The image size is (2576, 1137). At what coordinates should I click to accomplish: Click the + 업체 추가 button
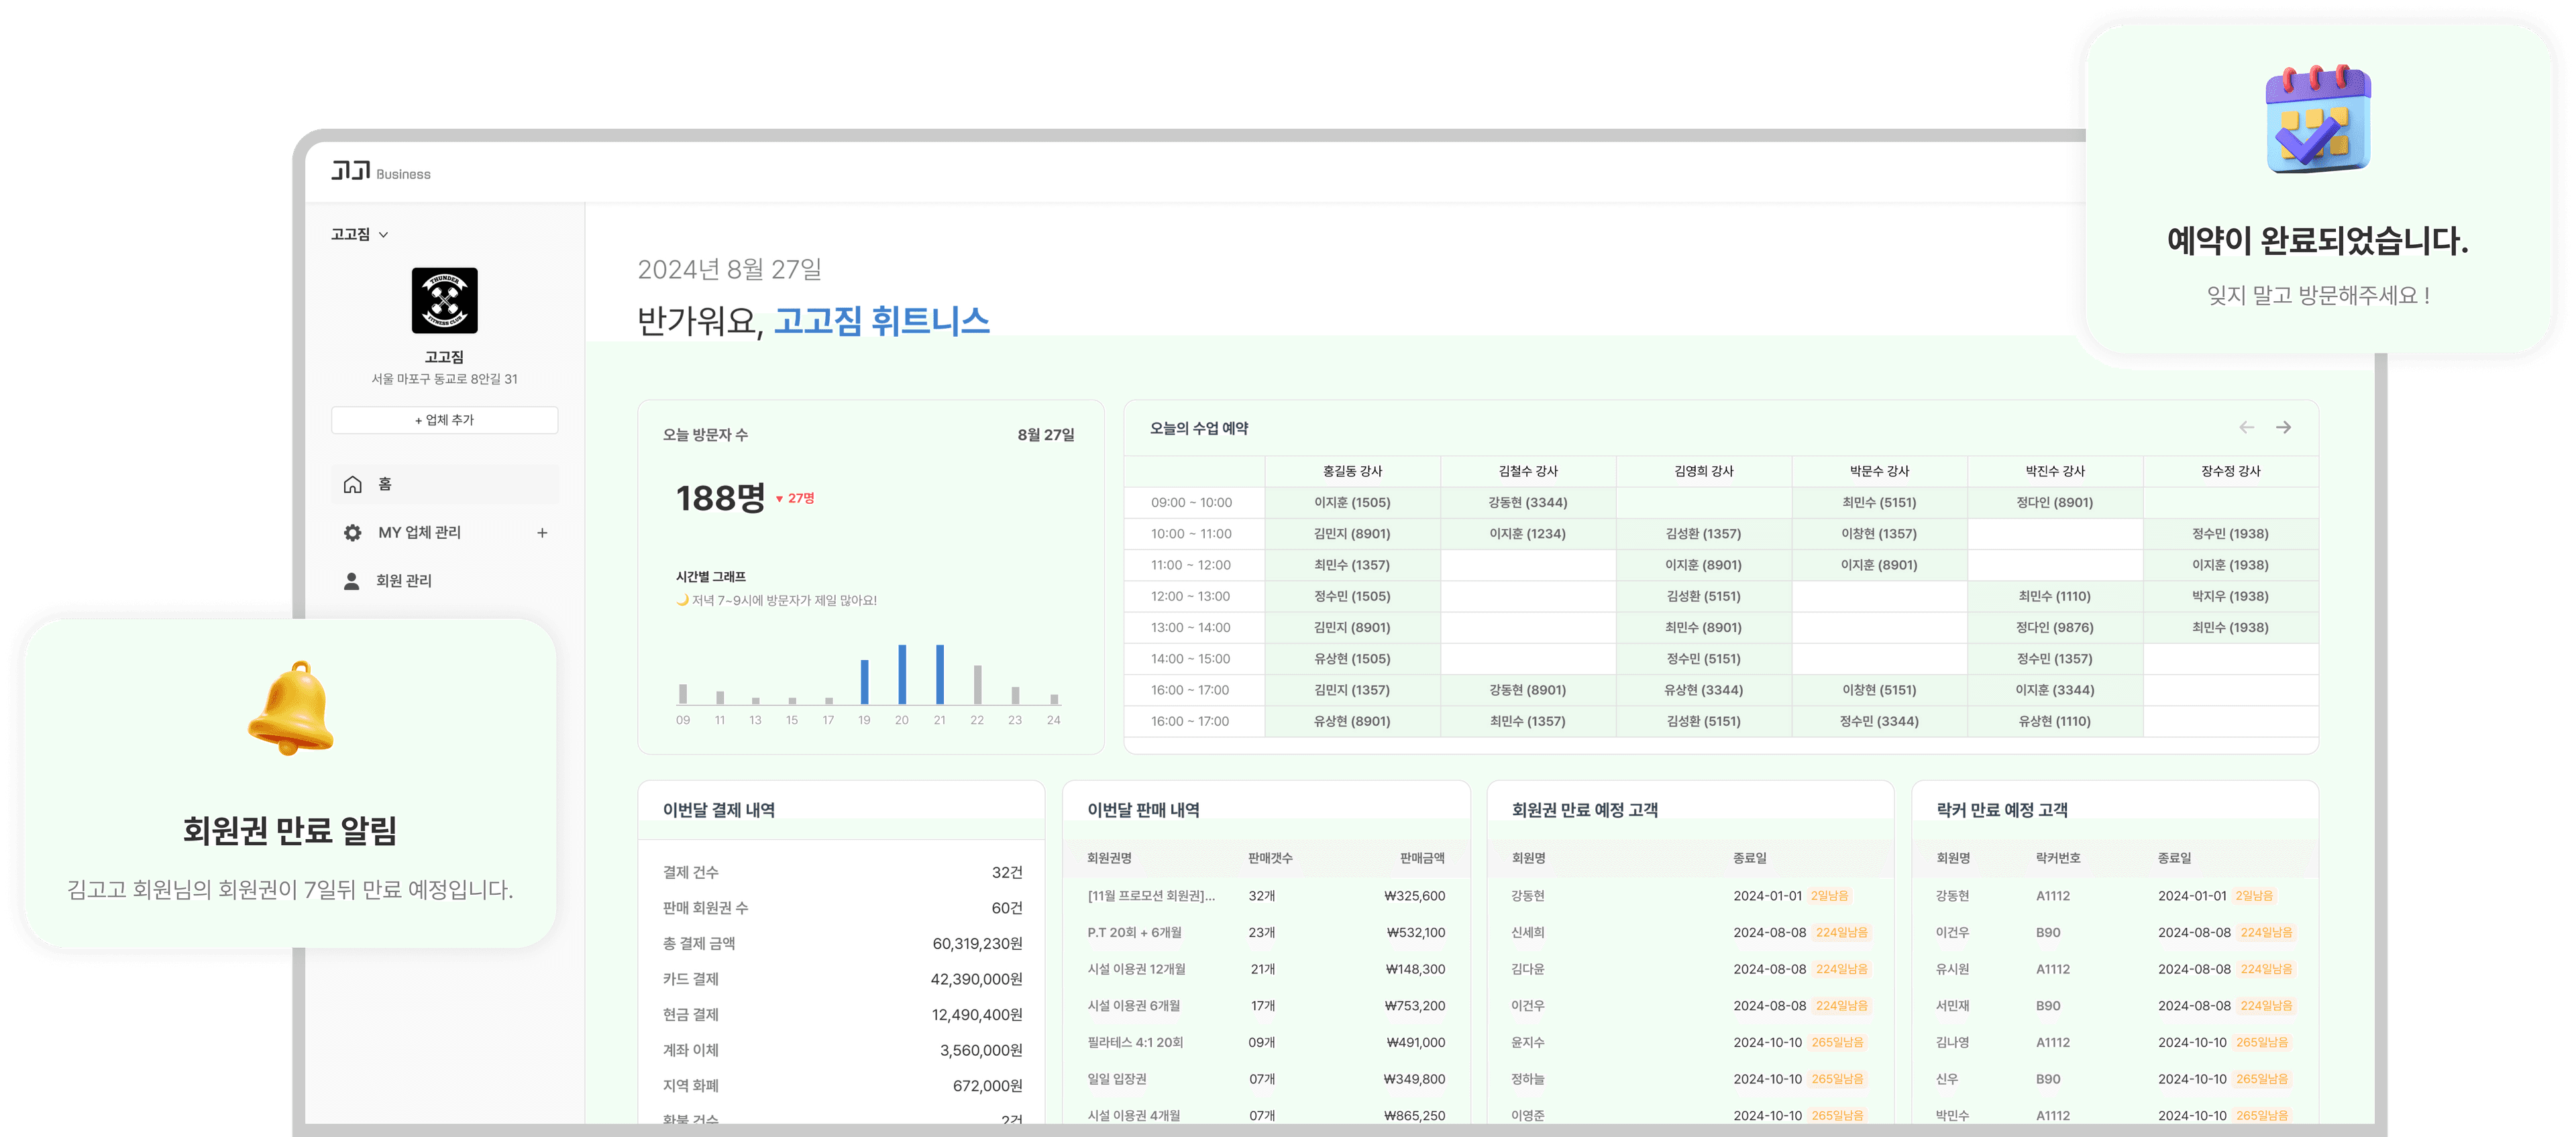point(444,420)
